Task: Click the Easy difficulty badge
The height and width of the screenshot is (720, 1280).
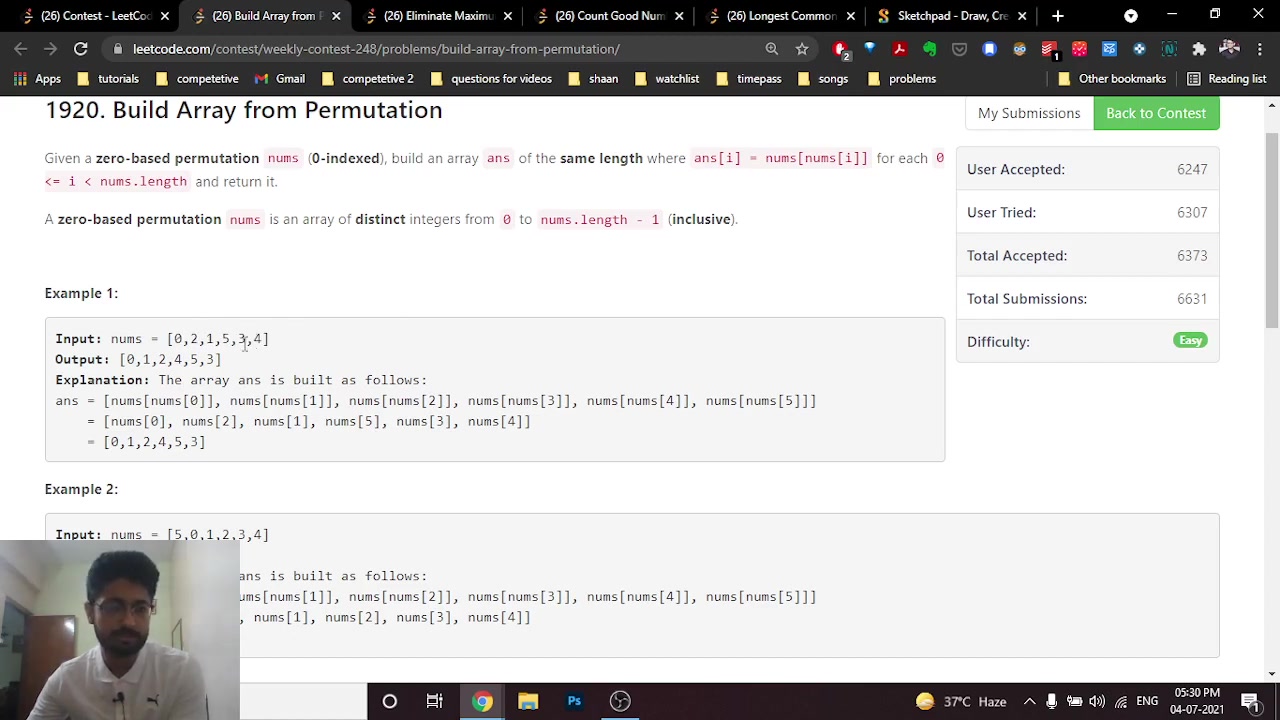Action: point(1190,340)
